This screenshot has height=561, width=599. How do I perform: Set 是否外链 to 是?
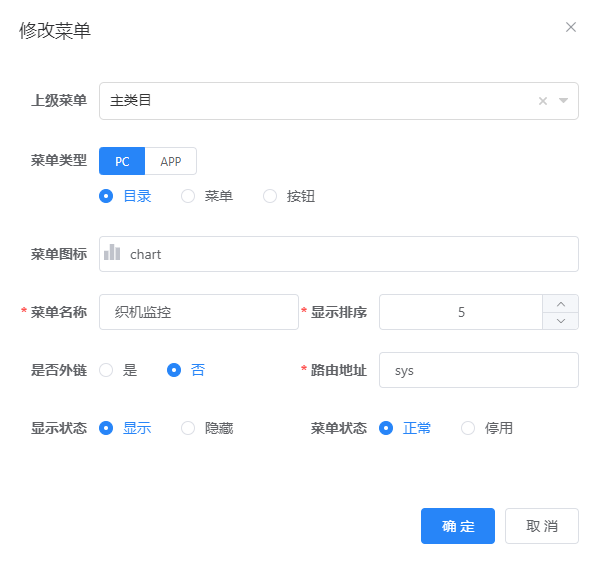point(118,370)
